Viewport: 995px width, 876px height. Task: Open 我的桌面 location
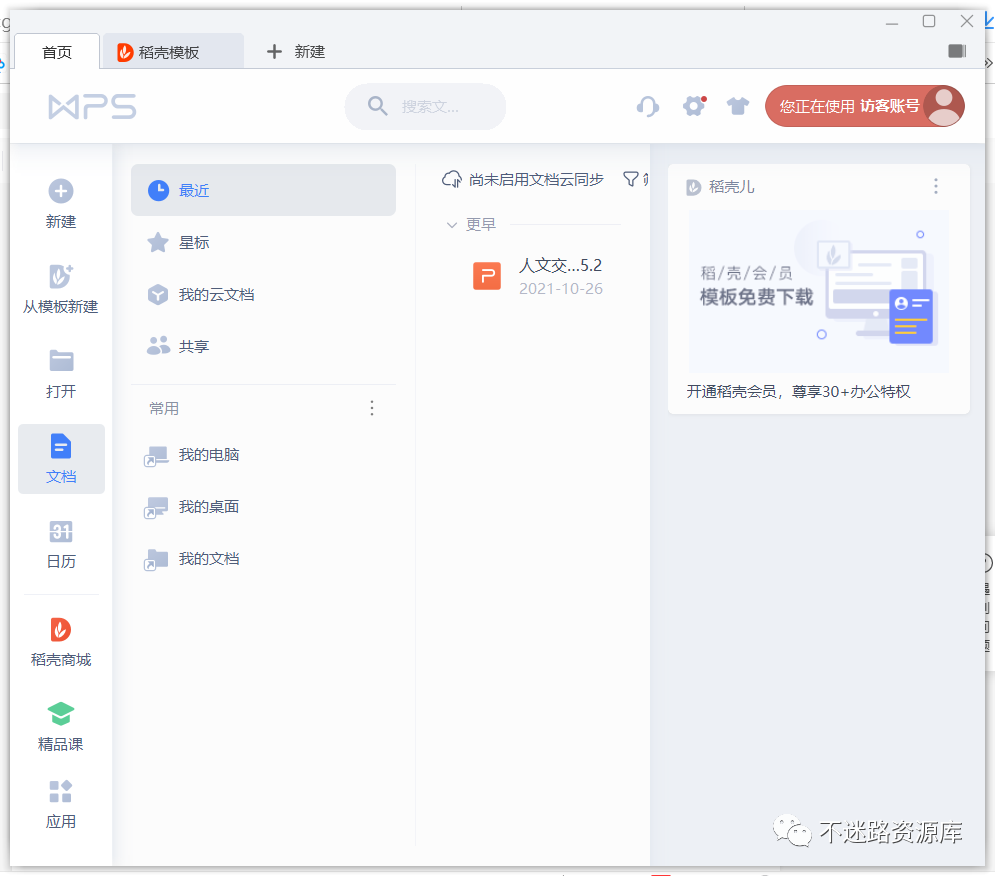tap(263, 507)
